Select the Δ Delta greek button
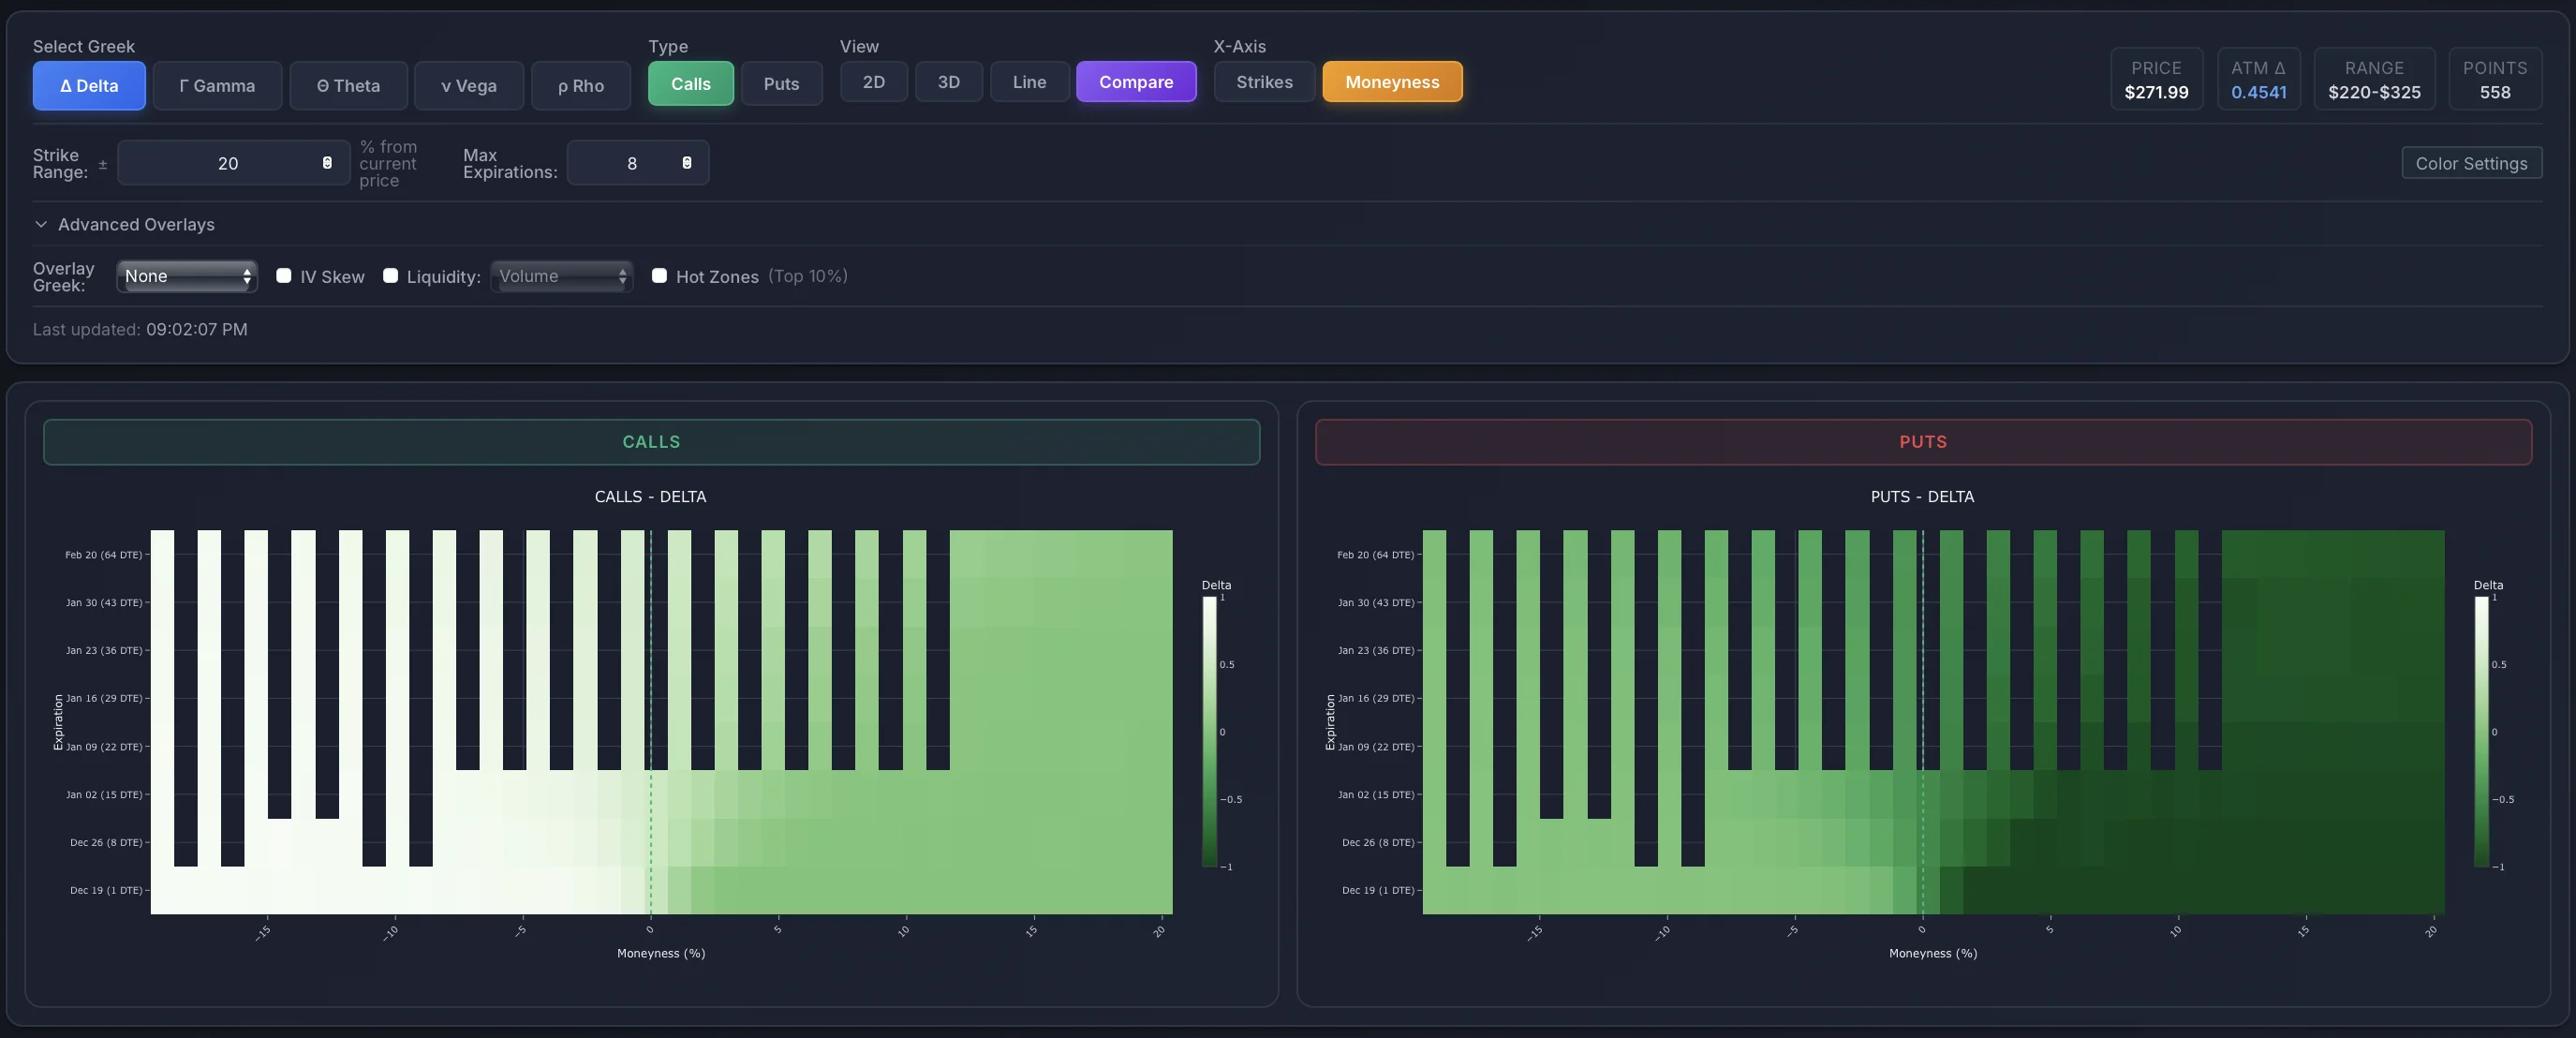Image resolution: width=2576 pixels, height=1038 pixels. 89,85
